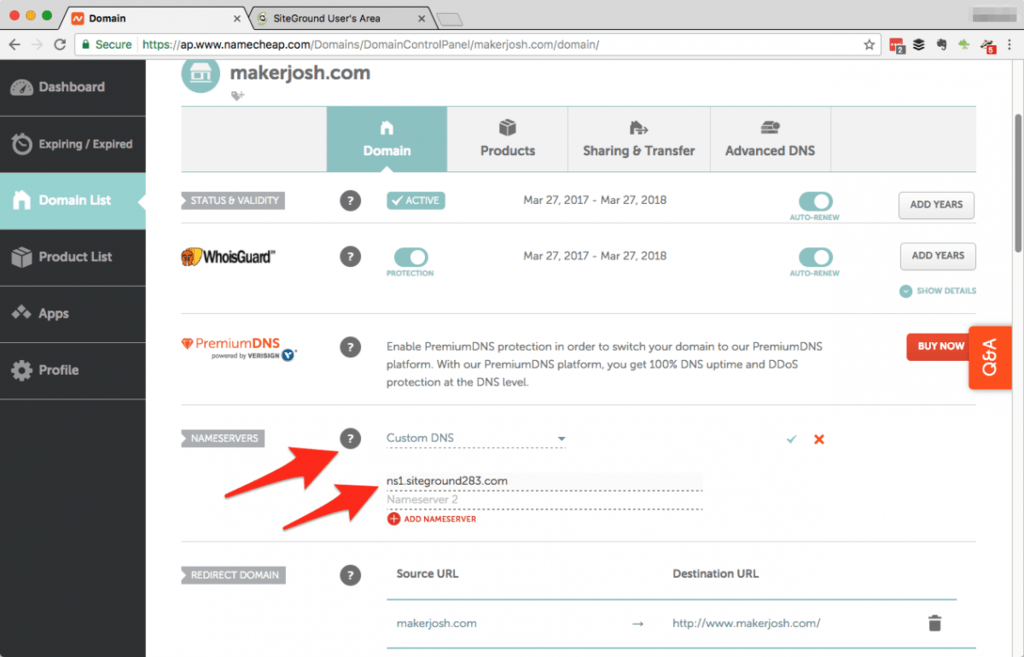This screenshot has height=657, width=1024.
Task: Click the extension icon with red 5 badge
Action: (x=987, y=45)
